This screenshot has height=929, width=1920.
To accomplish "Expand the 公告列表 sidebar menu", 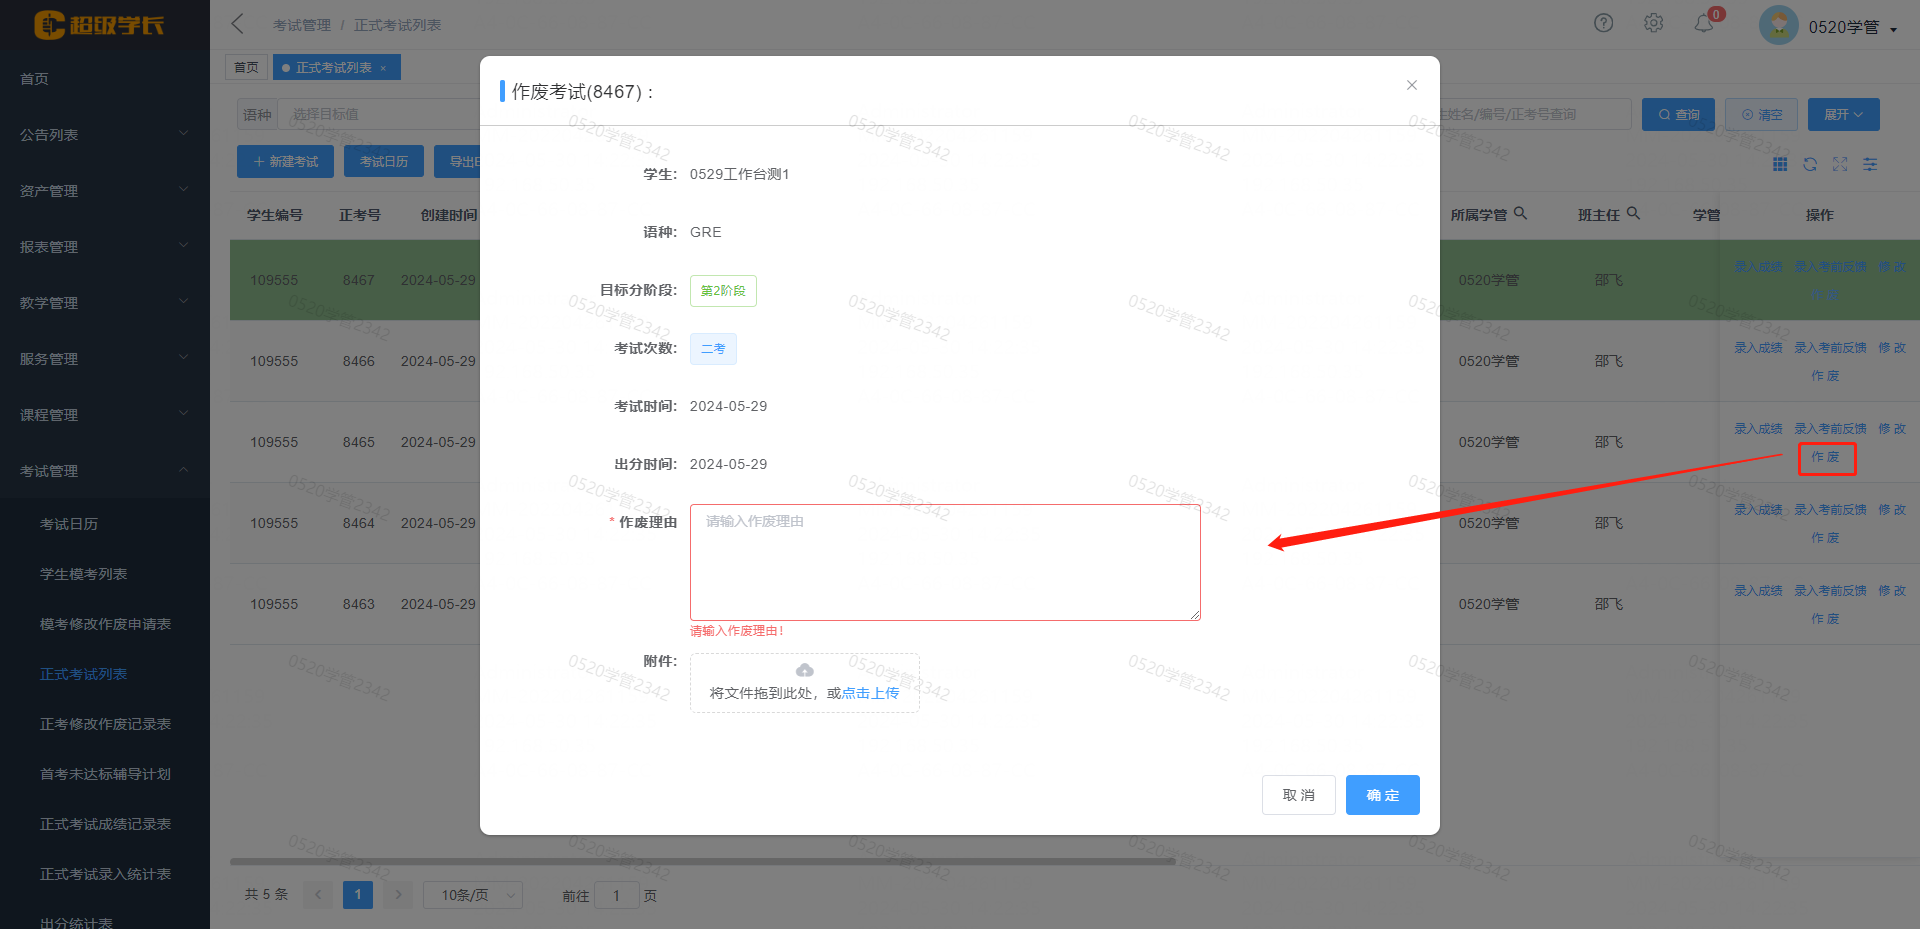I will [104, 134].
